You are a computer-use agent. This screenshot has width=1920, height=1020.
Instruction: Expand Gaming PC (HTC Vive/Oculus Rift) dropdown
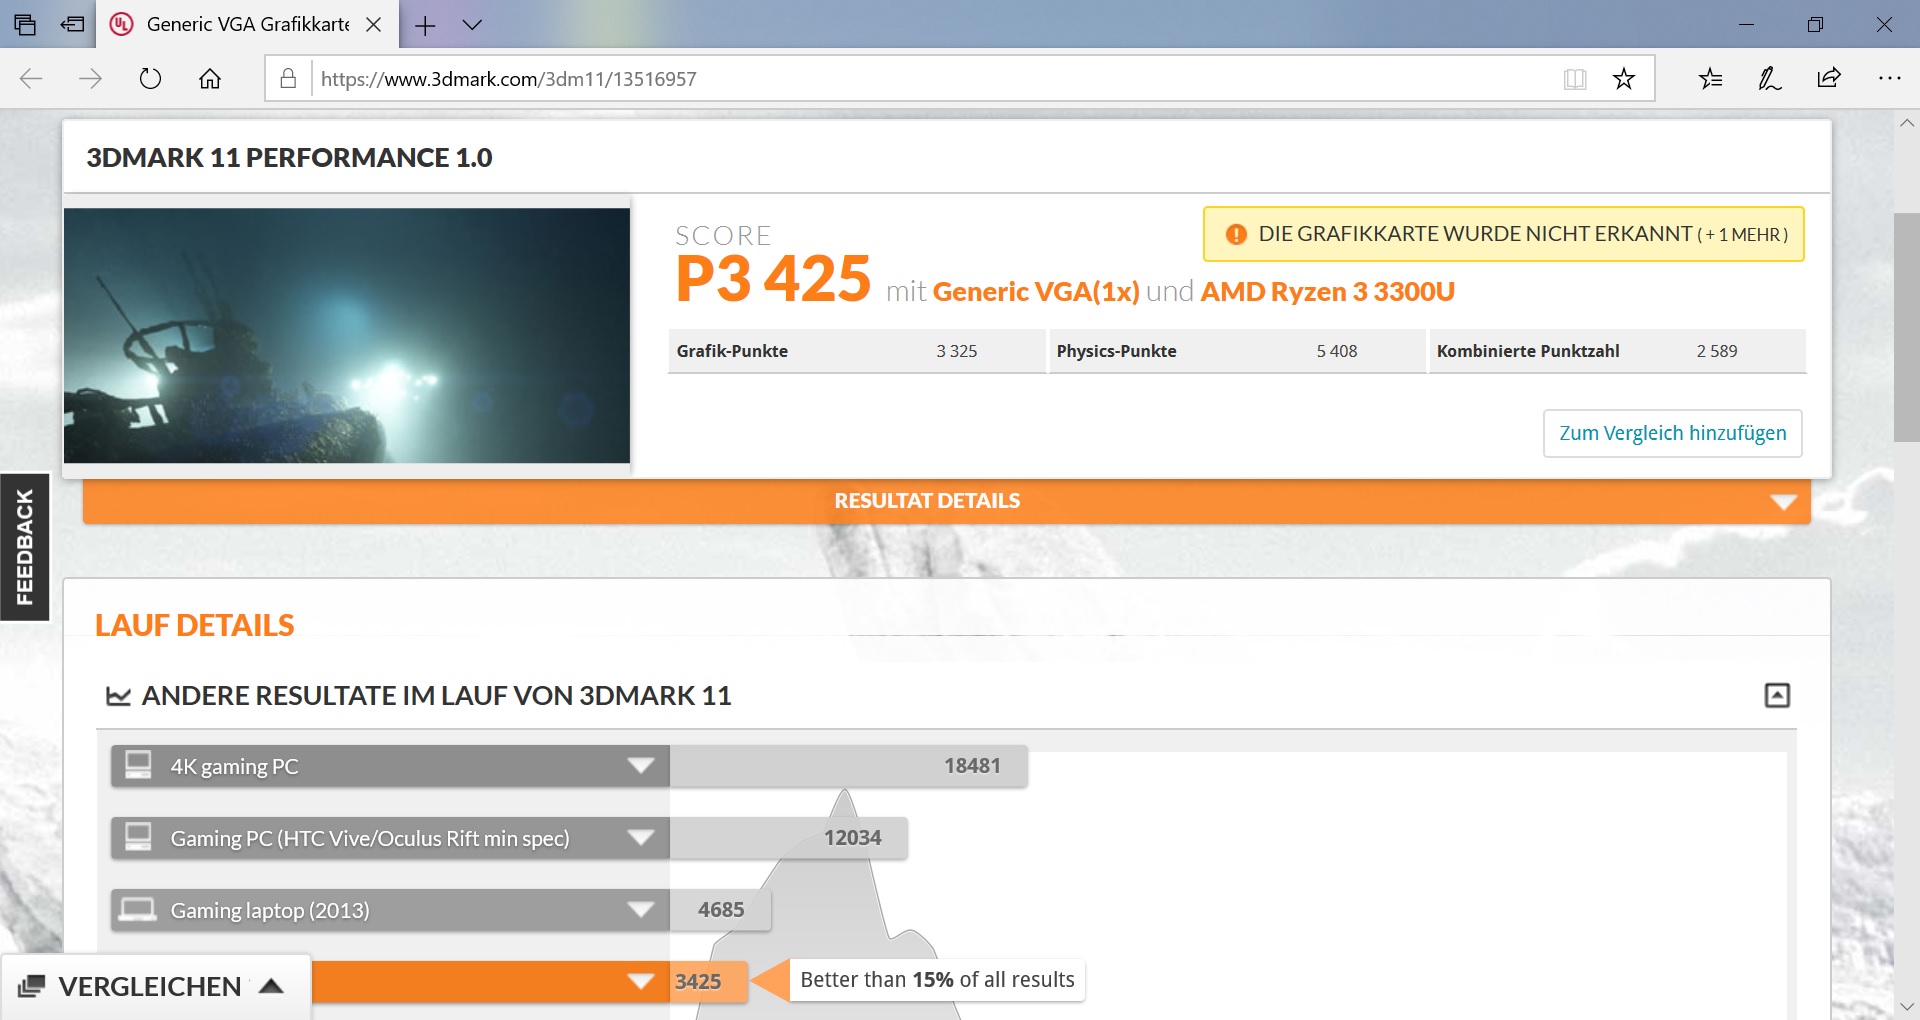point(640,838)
